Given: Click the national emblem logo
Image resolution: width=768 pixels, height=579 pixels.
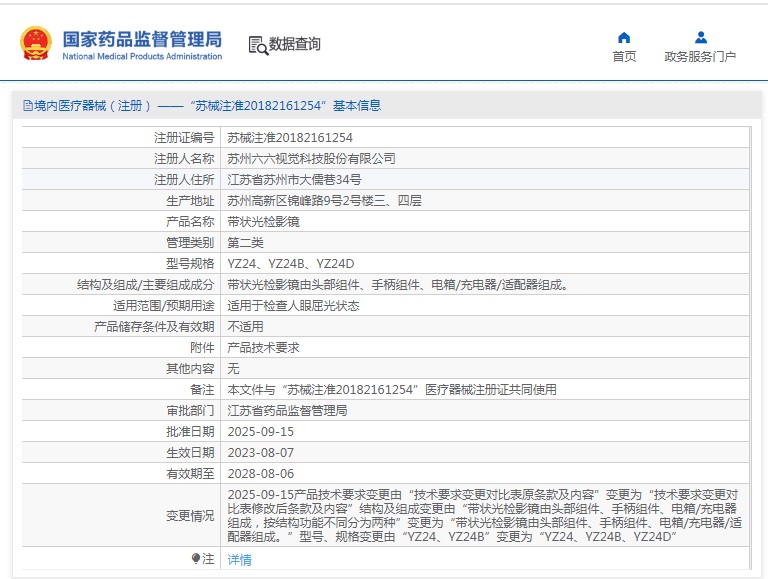Looking at the screenshot, I should coord(36,45).
